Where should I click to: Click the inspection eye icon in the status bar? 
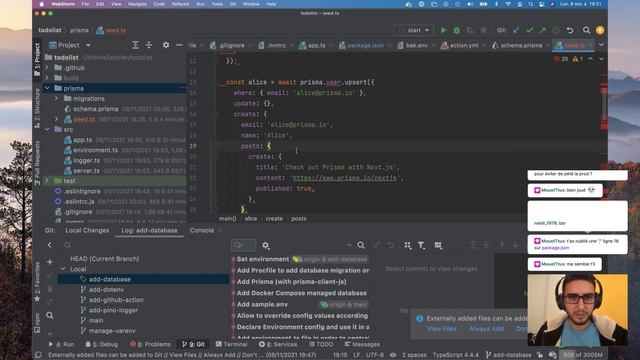click(393, 355)
